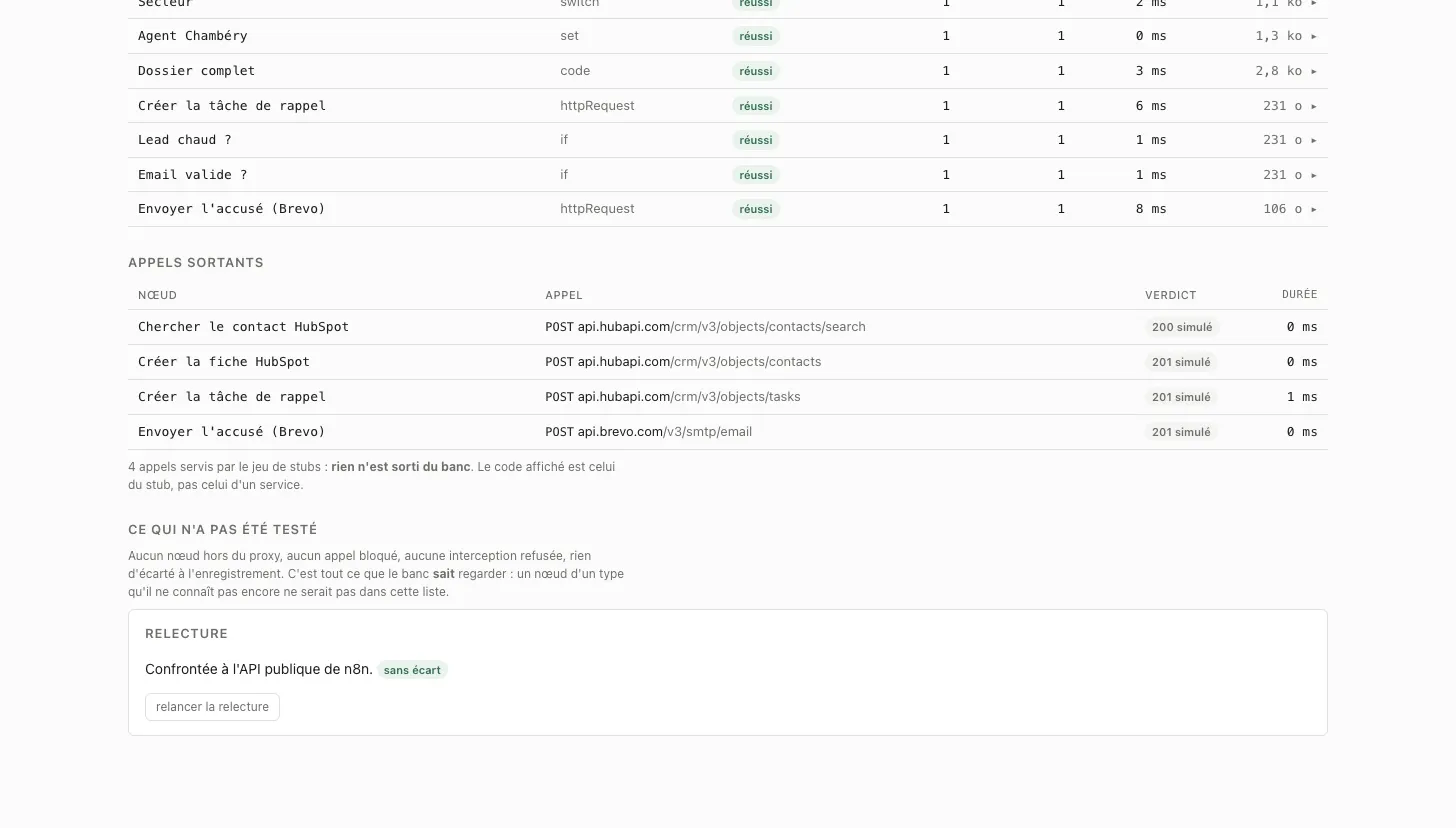Select 'Chercher le contact HubSpot' call row
Image resolution: width=1456 pixels, height=828 pixels.
coord(727,327)
